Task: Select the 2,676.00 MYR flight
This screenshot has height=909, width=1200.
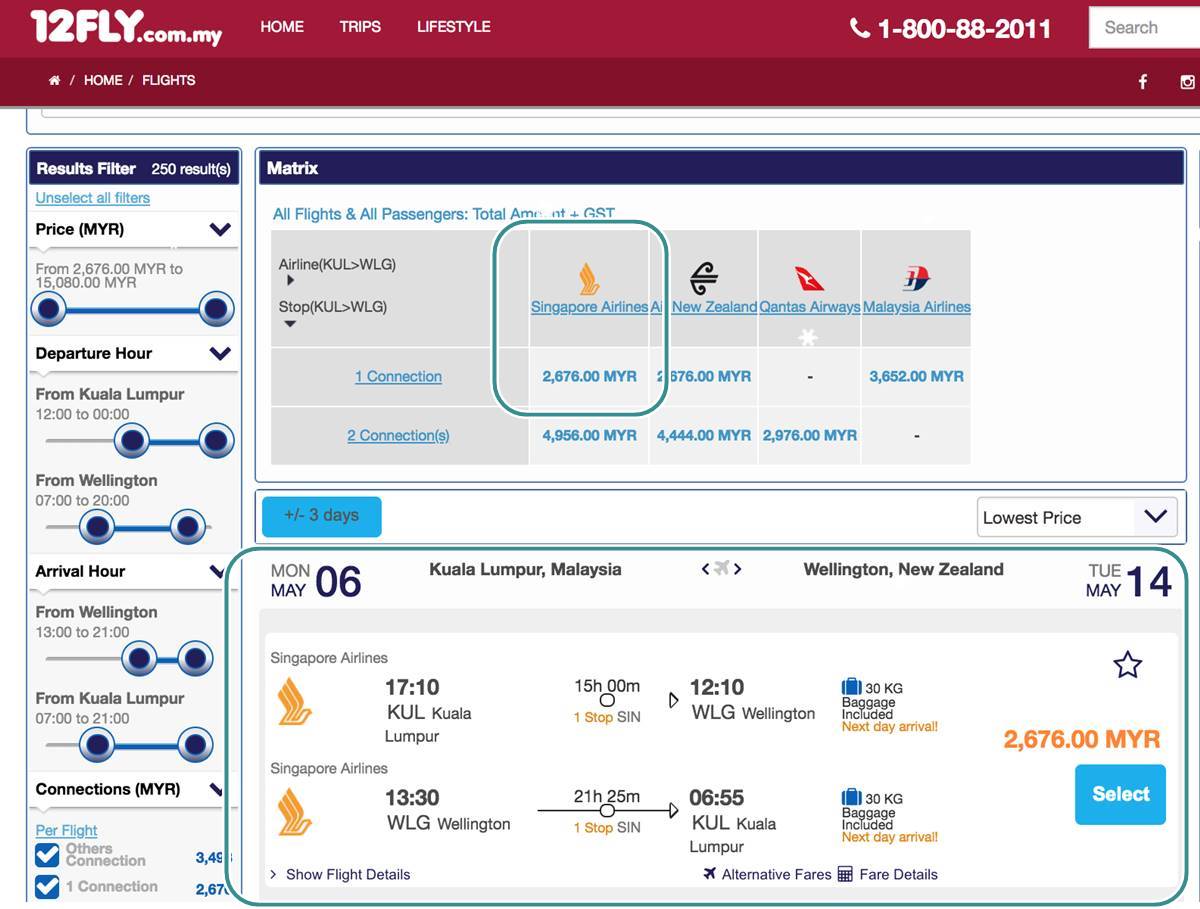Action: click(x=1120, y=794)
